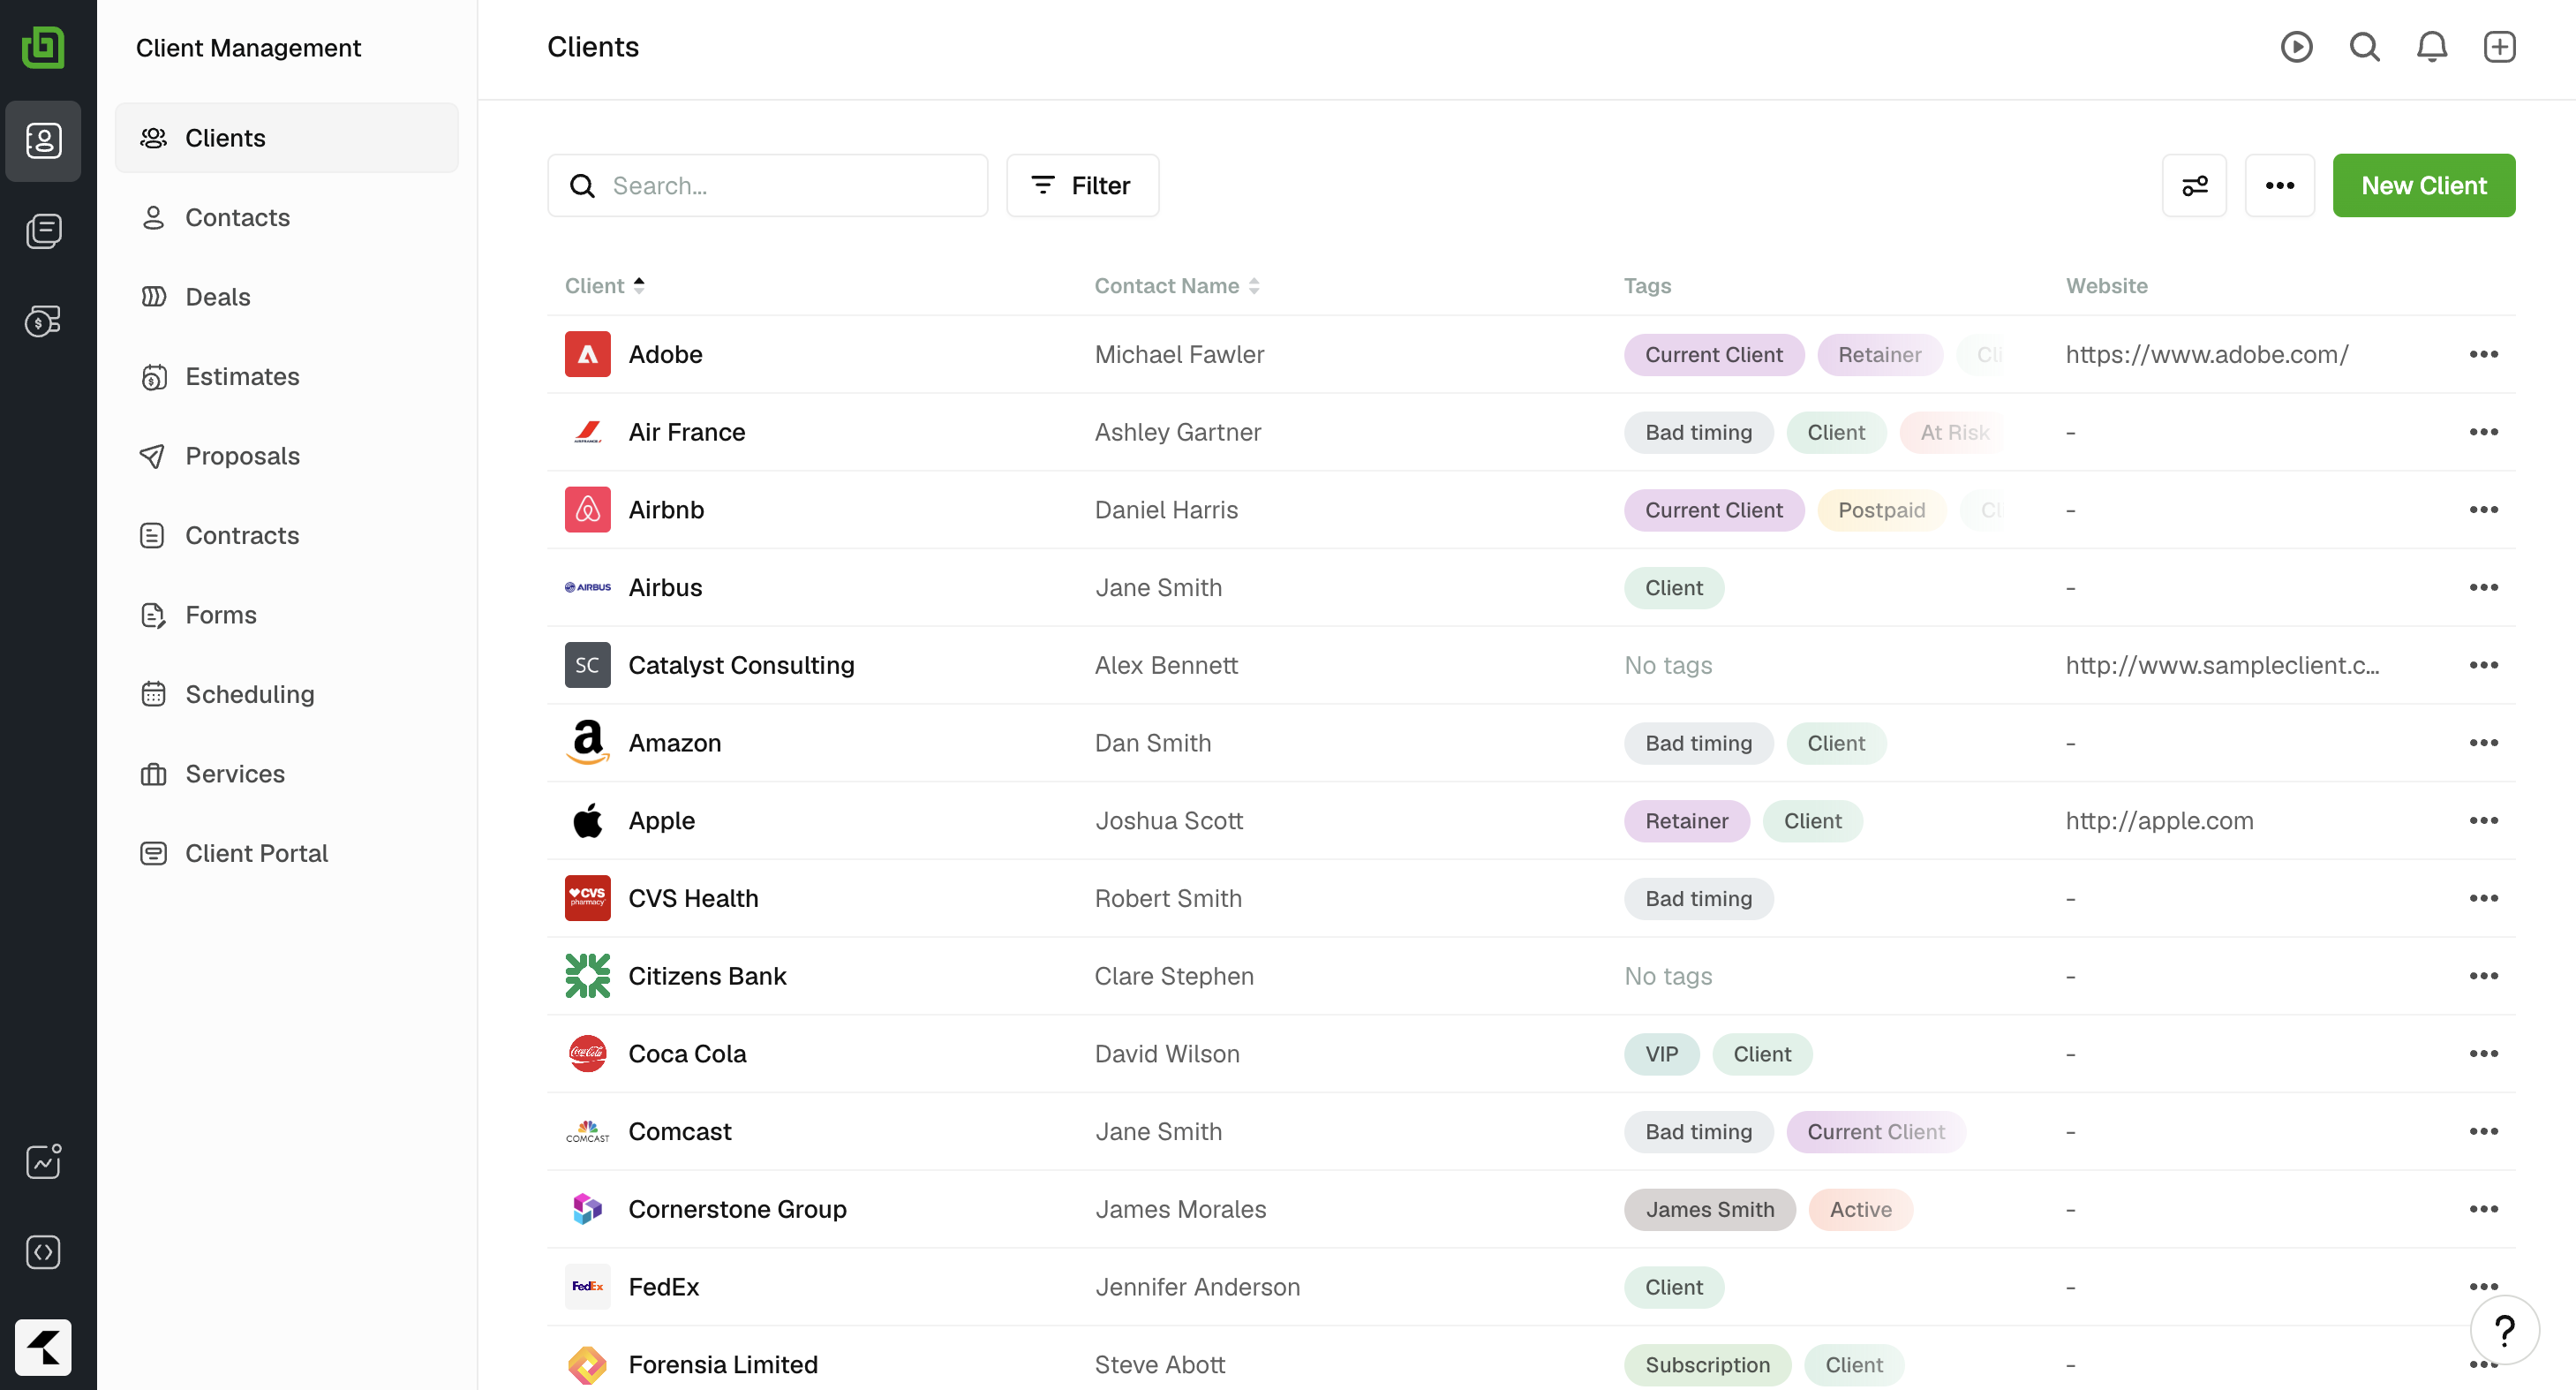Open view settings sliders icon
2576x1390 pixels.
click(x=2194, y=186)
